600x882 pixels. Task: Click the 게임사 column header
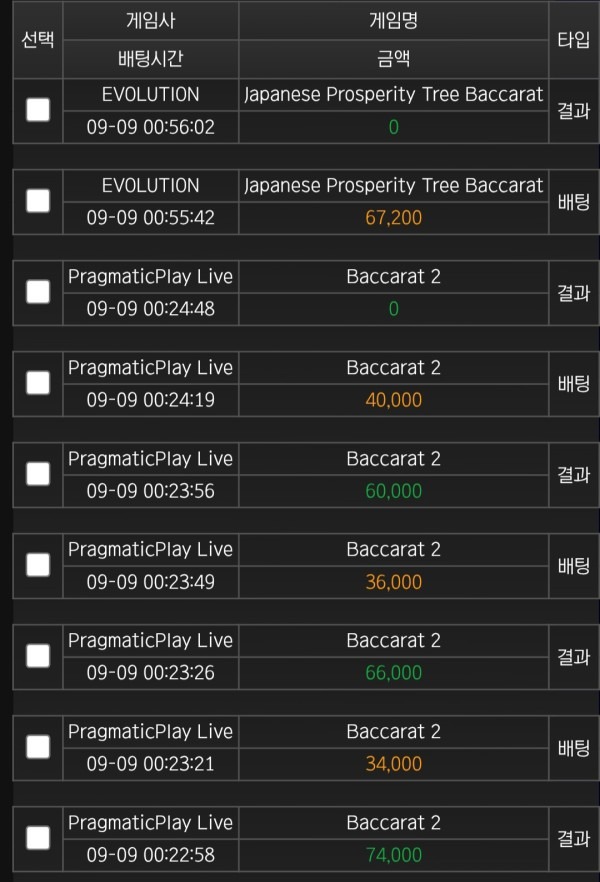point(150,21)
